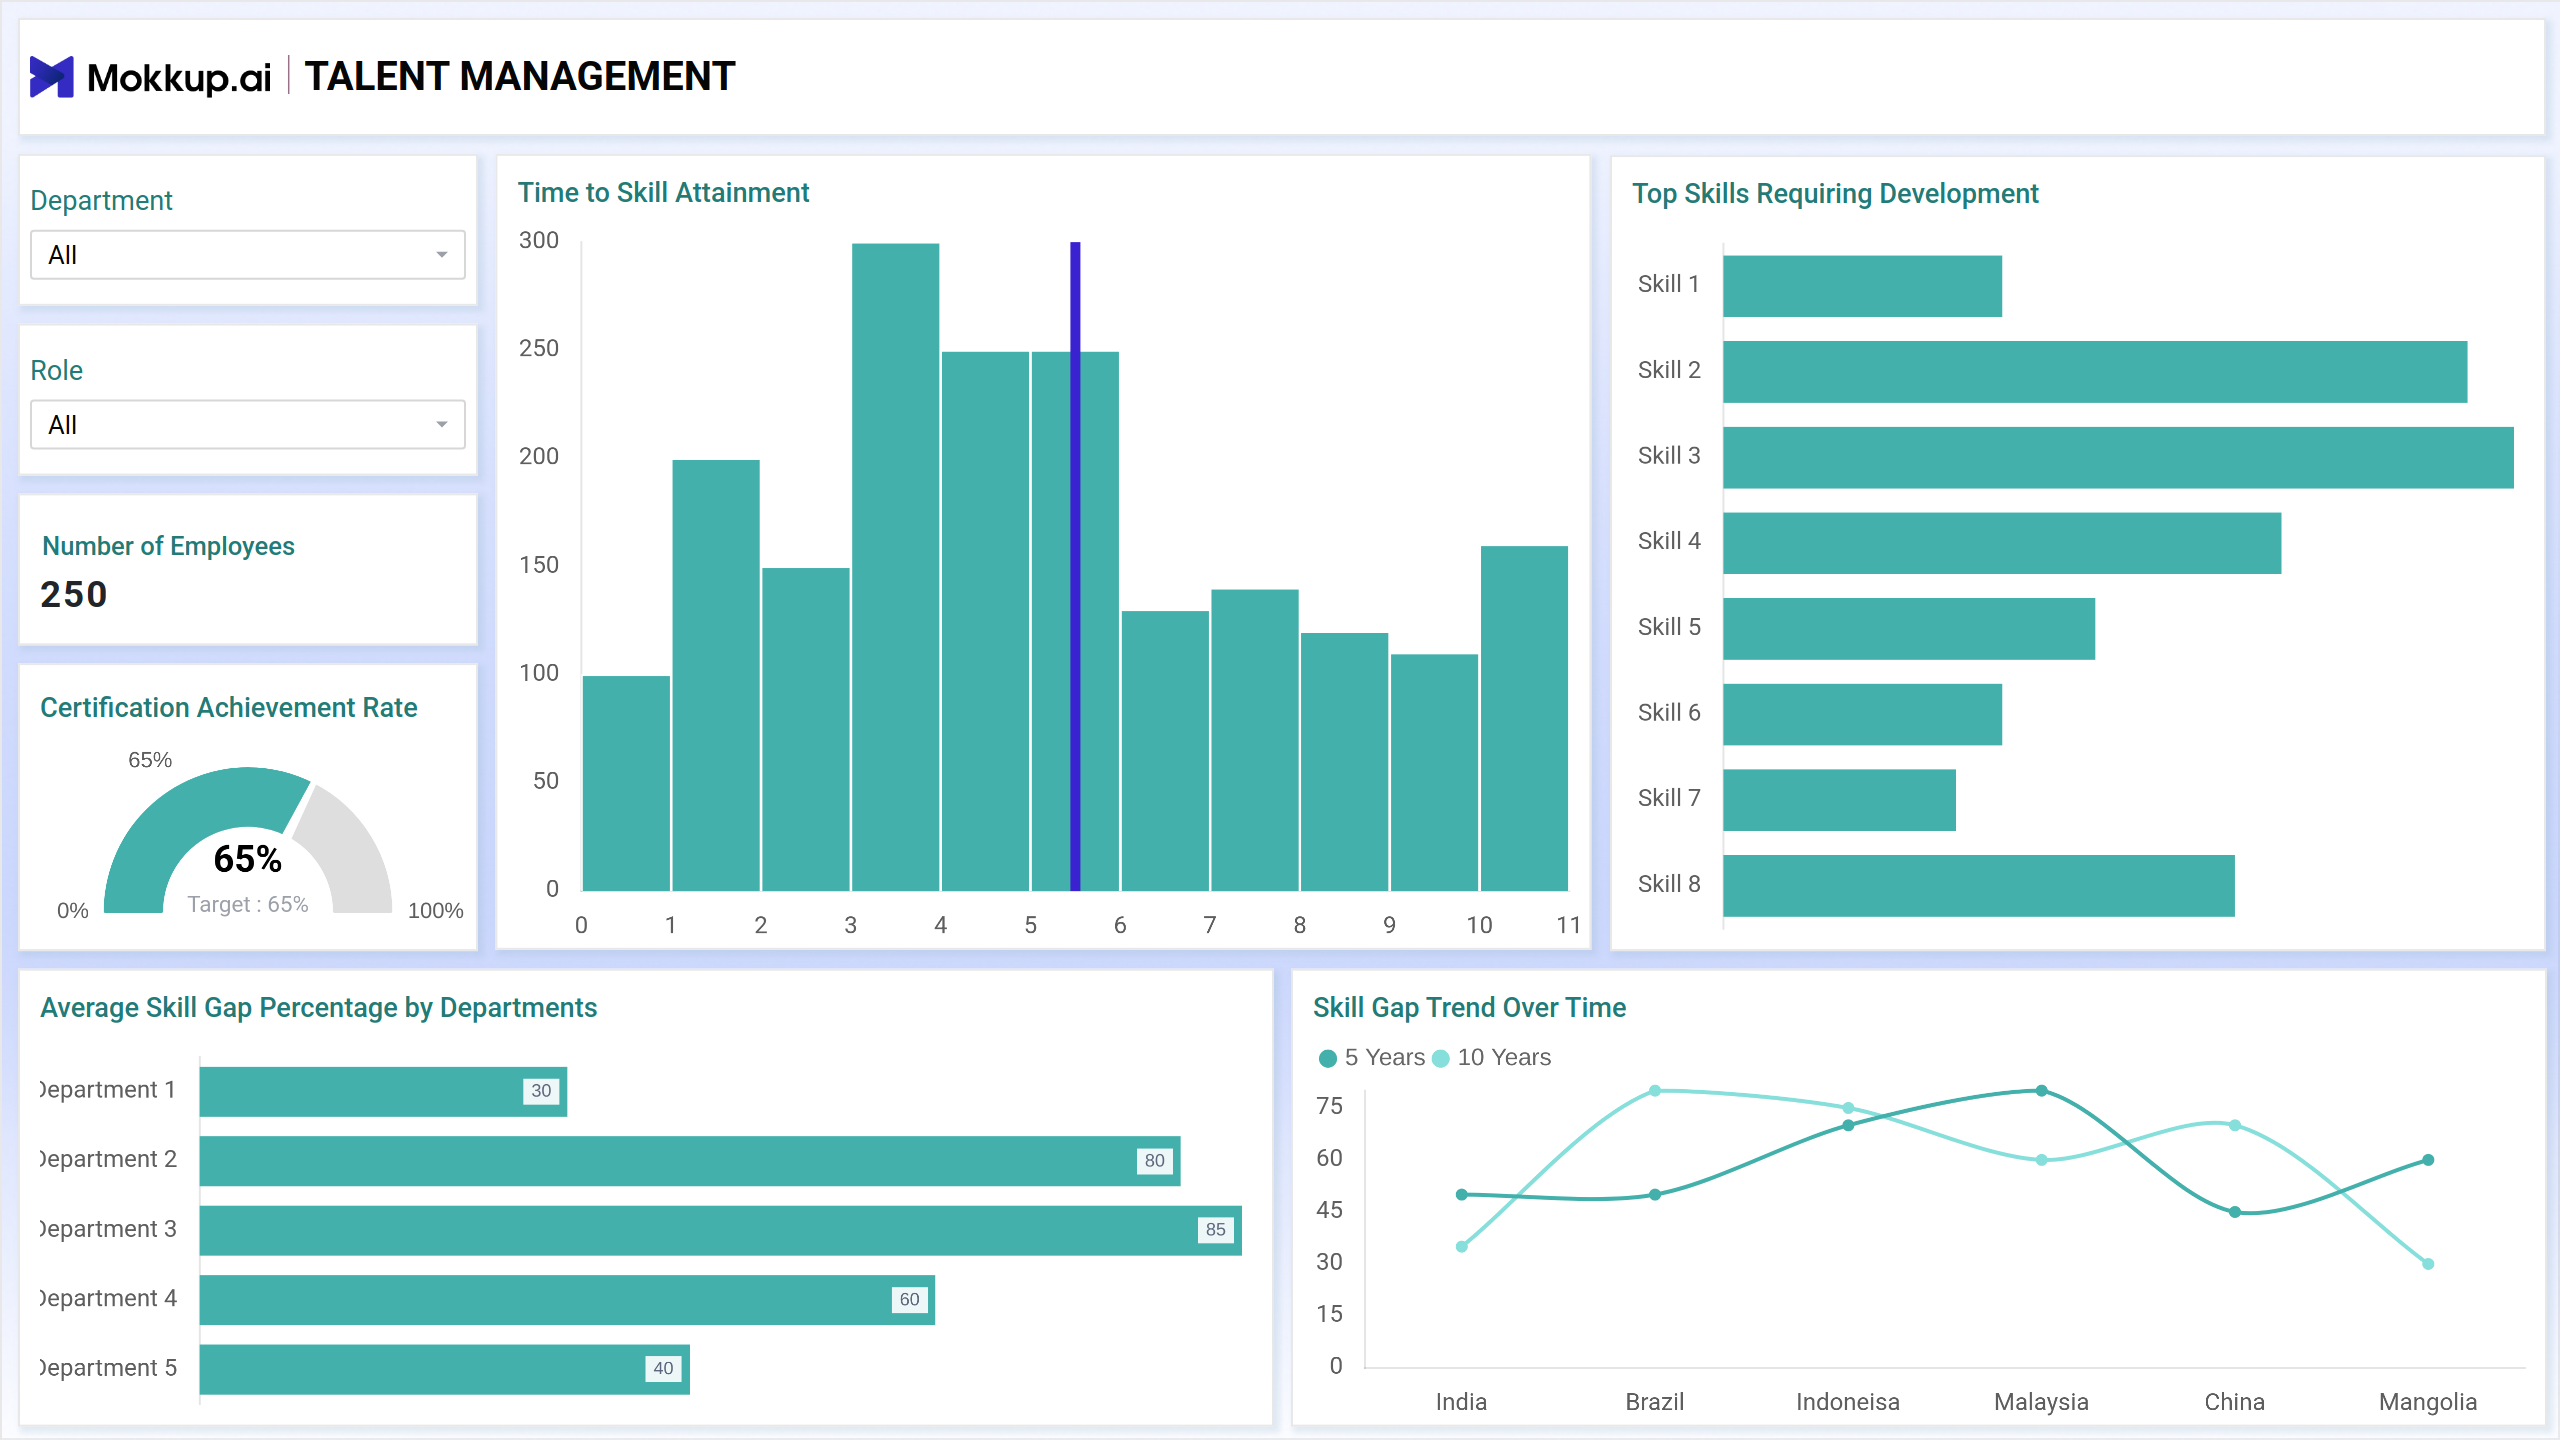Viewport: 2560px width, 1440px height.
Task: Click the Skill Gap Trend Over Time title
Action: (1469, 1008)
